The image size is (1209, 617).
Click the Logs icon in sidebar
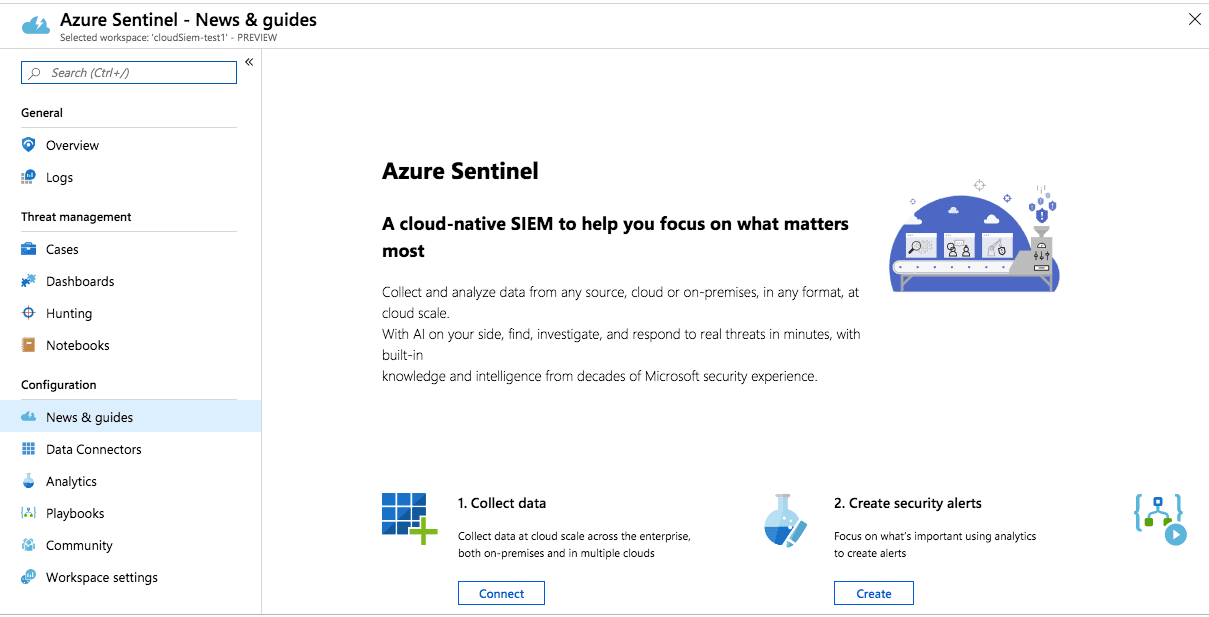pos(28,177)
